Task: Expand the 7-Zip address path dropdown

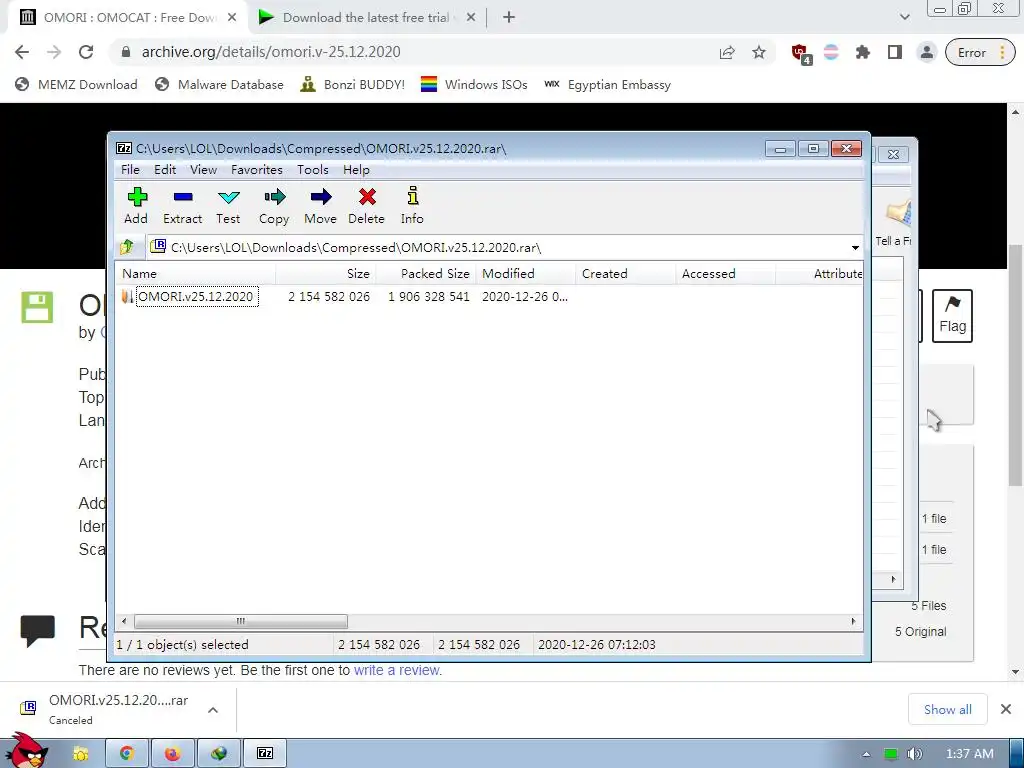Action: tap(855, 248)
